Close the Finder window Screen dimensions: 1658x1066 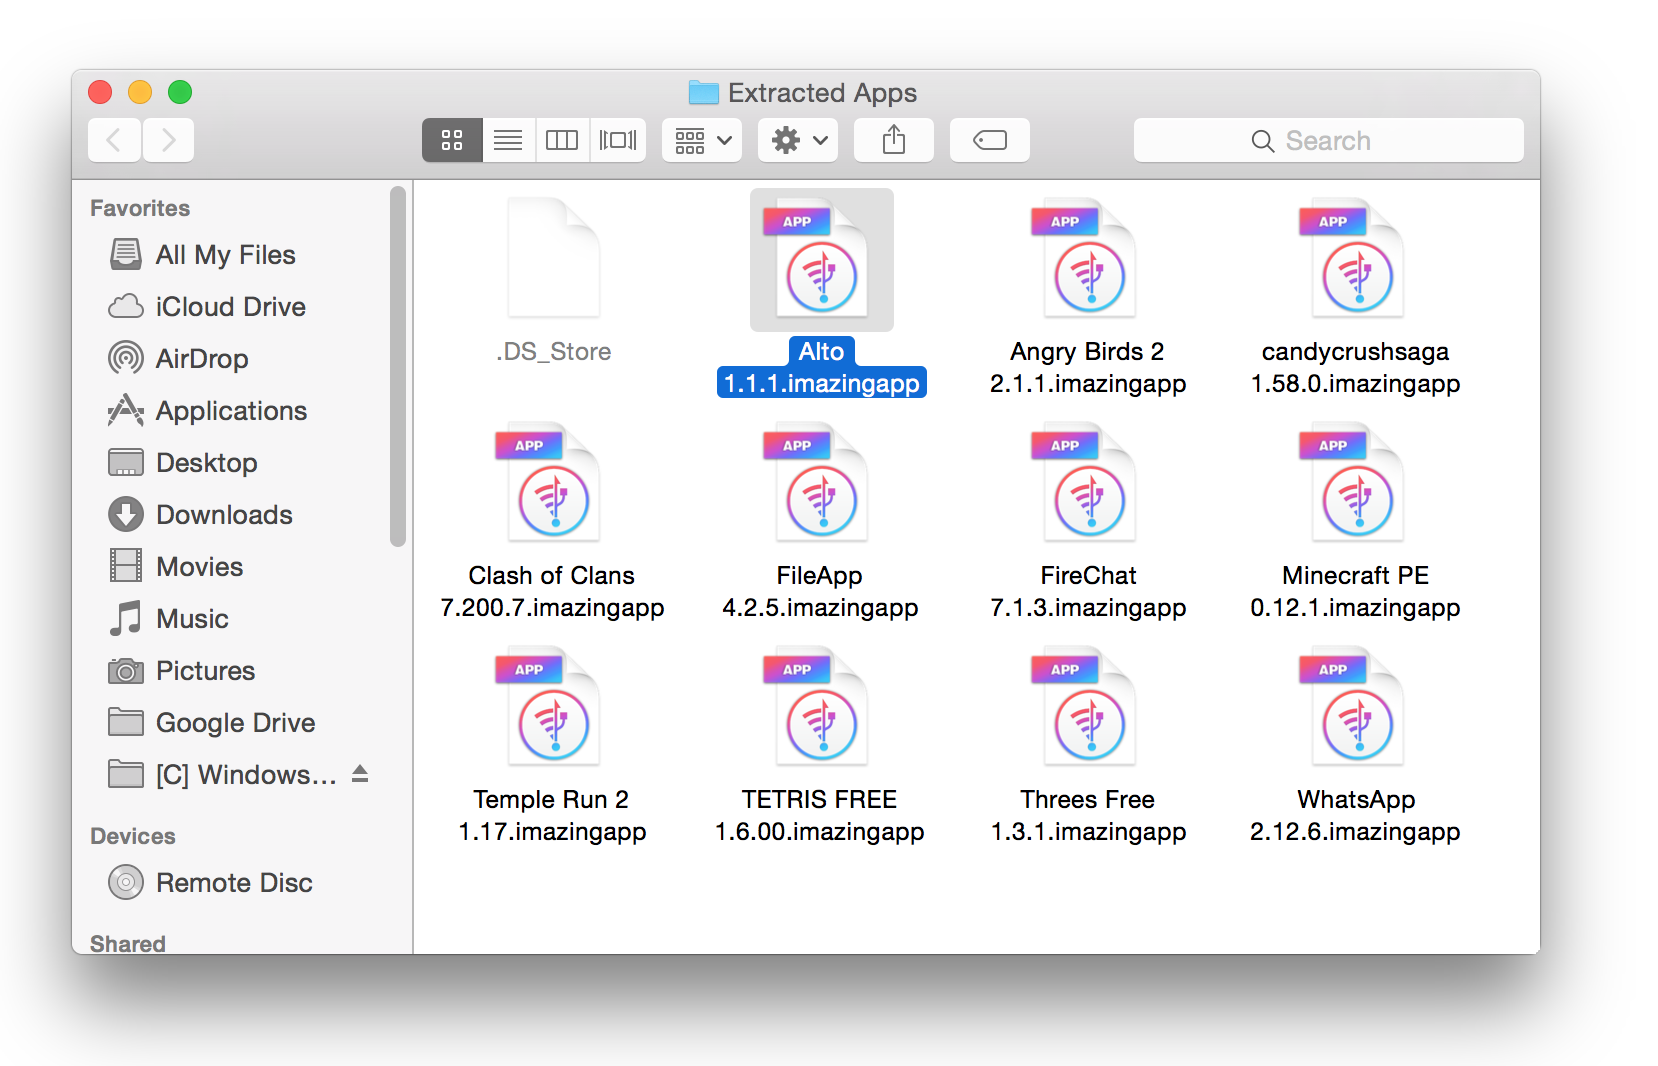(x=100, y=92)
